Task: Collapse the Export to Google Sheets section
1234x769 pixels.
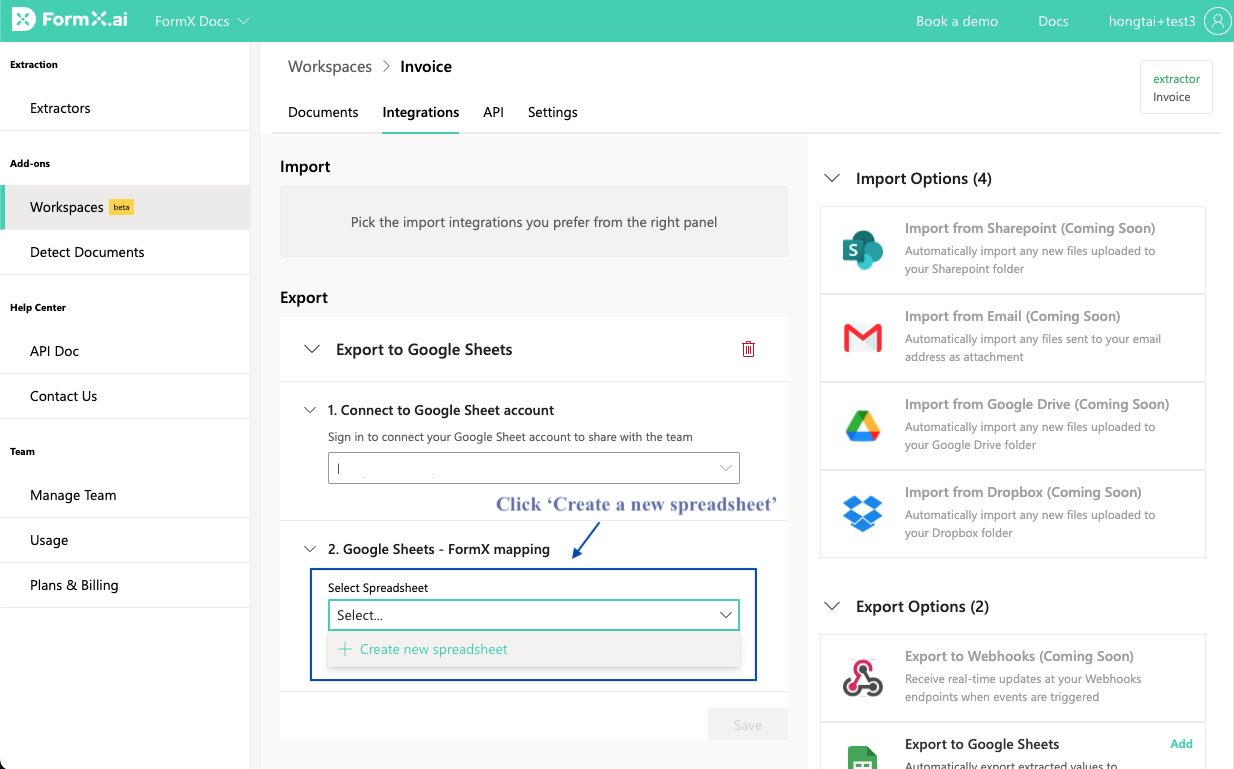Action: (x=312, y=349)
